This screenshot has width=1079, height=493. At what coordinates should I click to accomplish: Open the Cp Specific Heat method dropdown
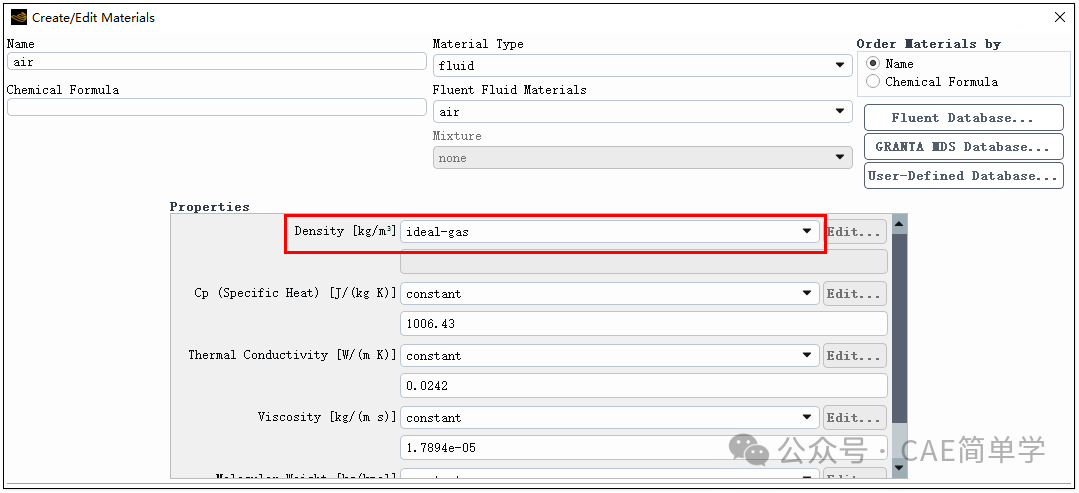610,293
